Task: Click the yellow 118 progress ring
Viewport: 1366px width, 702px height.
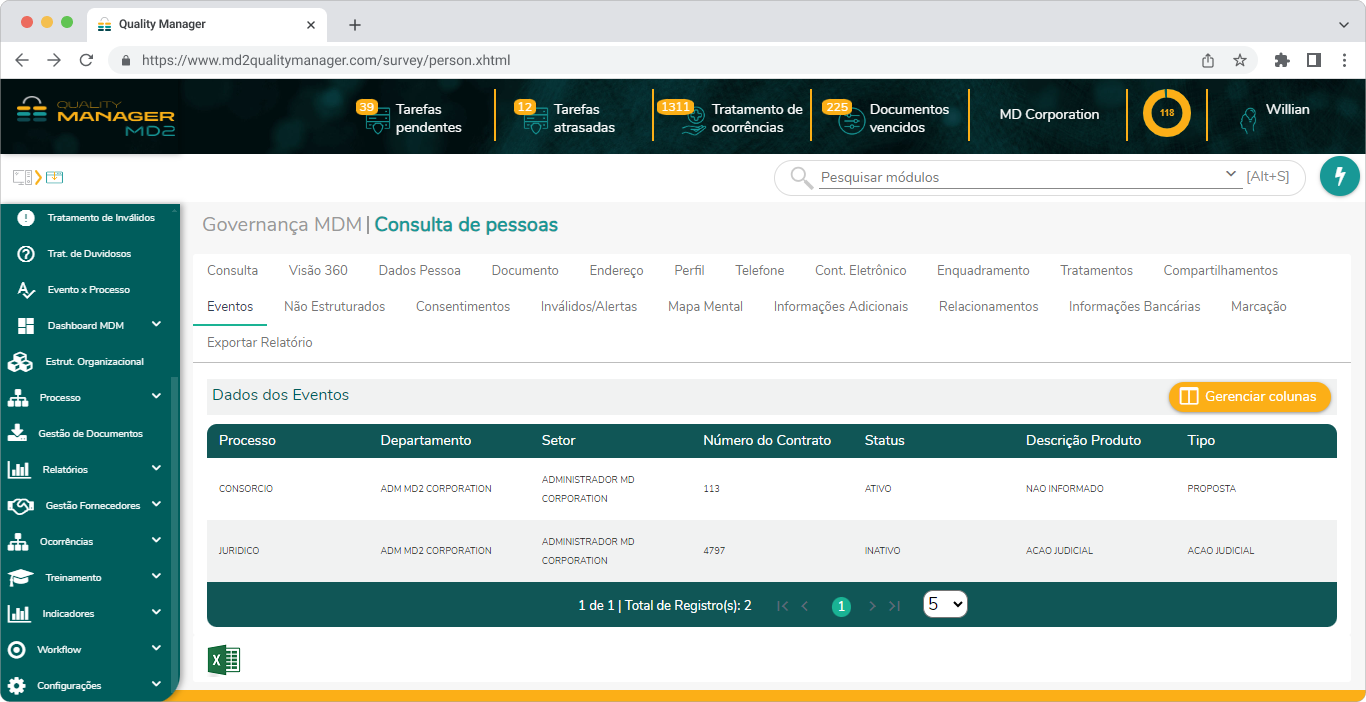Action: tap(1165, 114)
